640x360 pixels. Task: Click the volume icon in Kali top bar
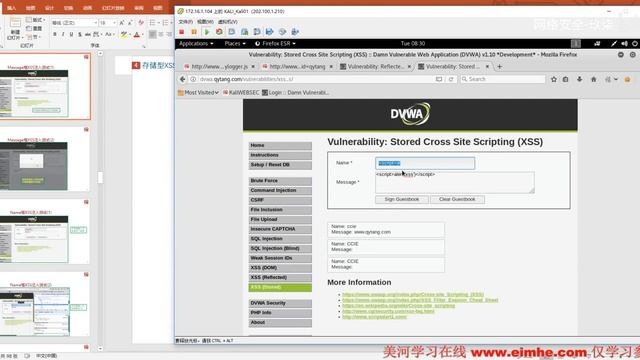pos(624,44)
